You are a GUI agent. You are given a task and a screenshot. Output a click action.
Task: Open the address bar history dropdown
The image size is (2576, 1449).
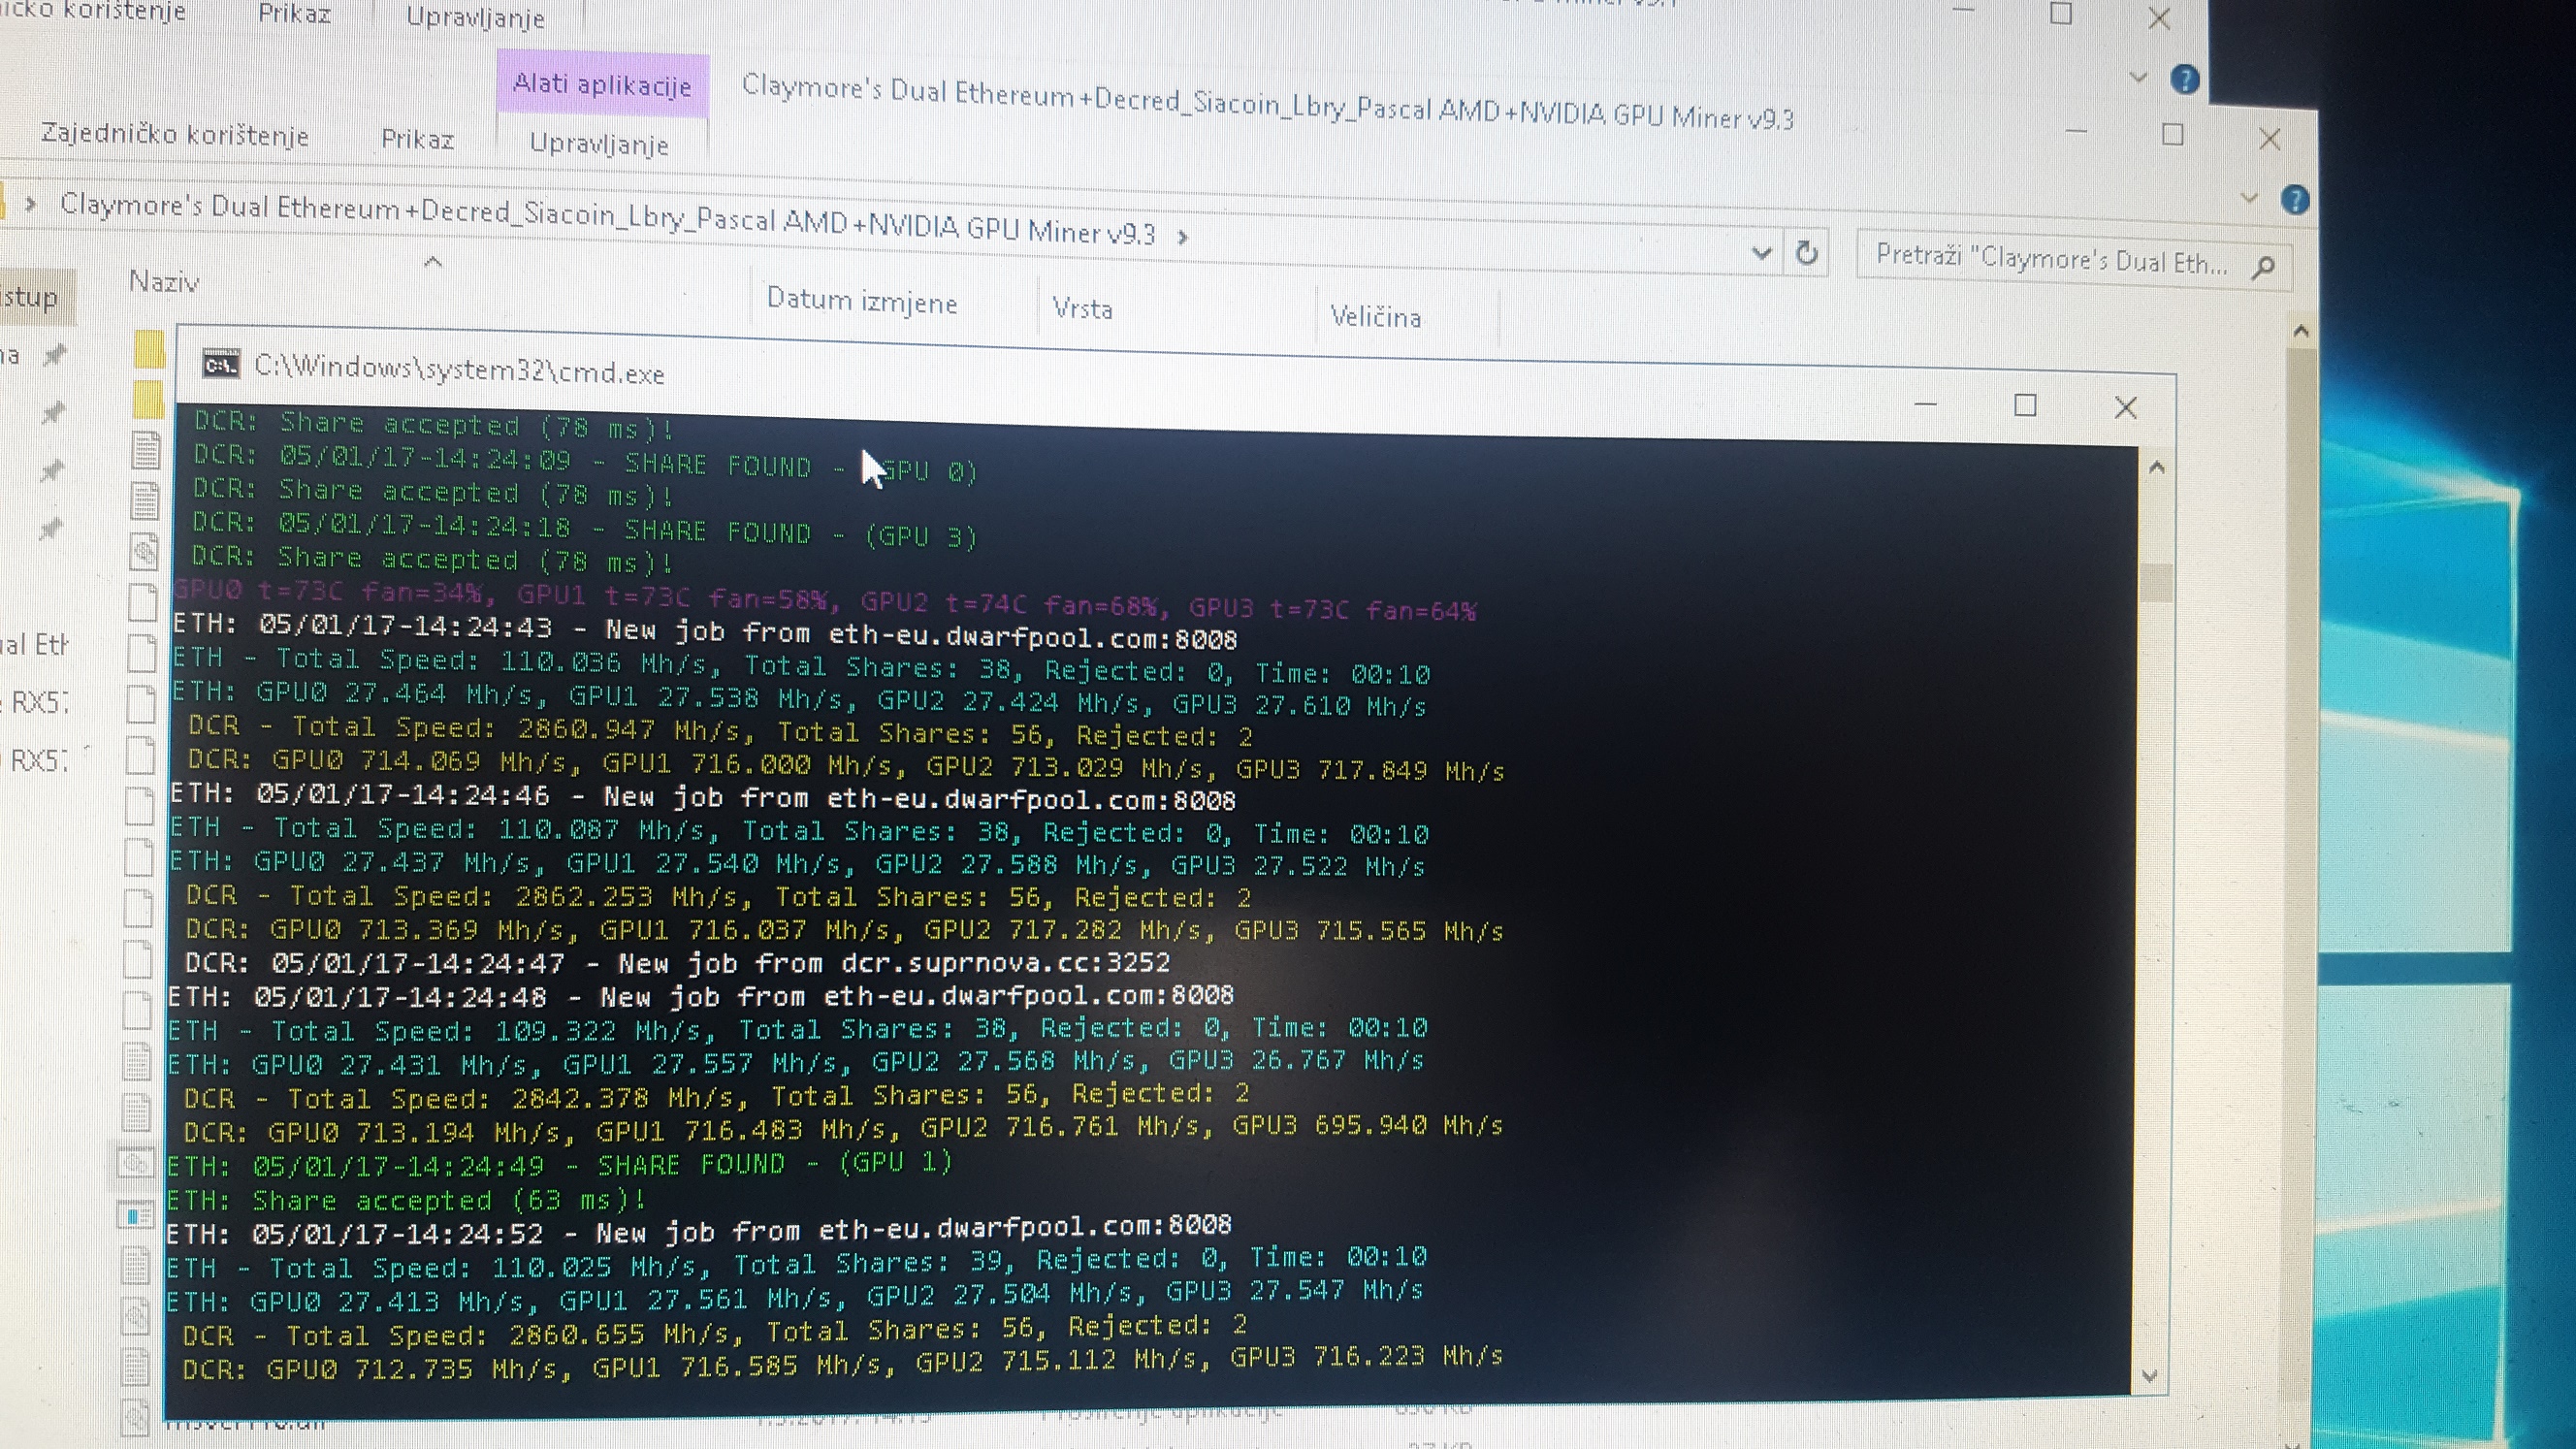pyautogui.click(x=1762, y=253)
